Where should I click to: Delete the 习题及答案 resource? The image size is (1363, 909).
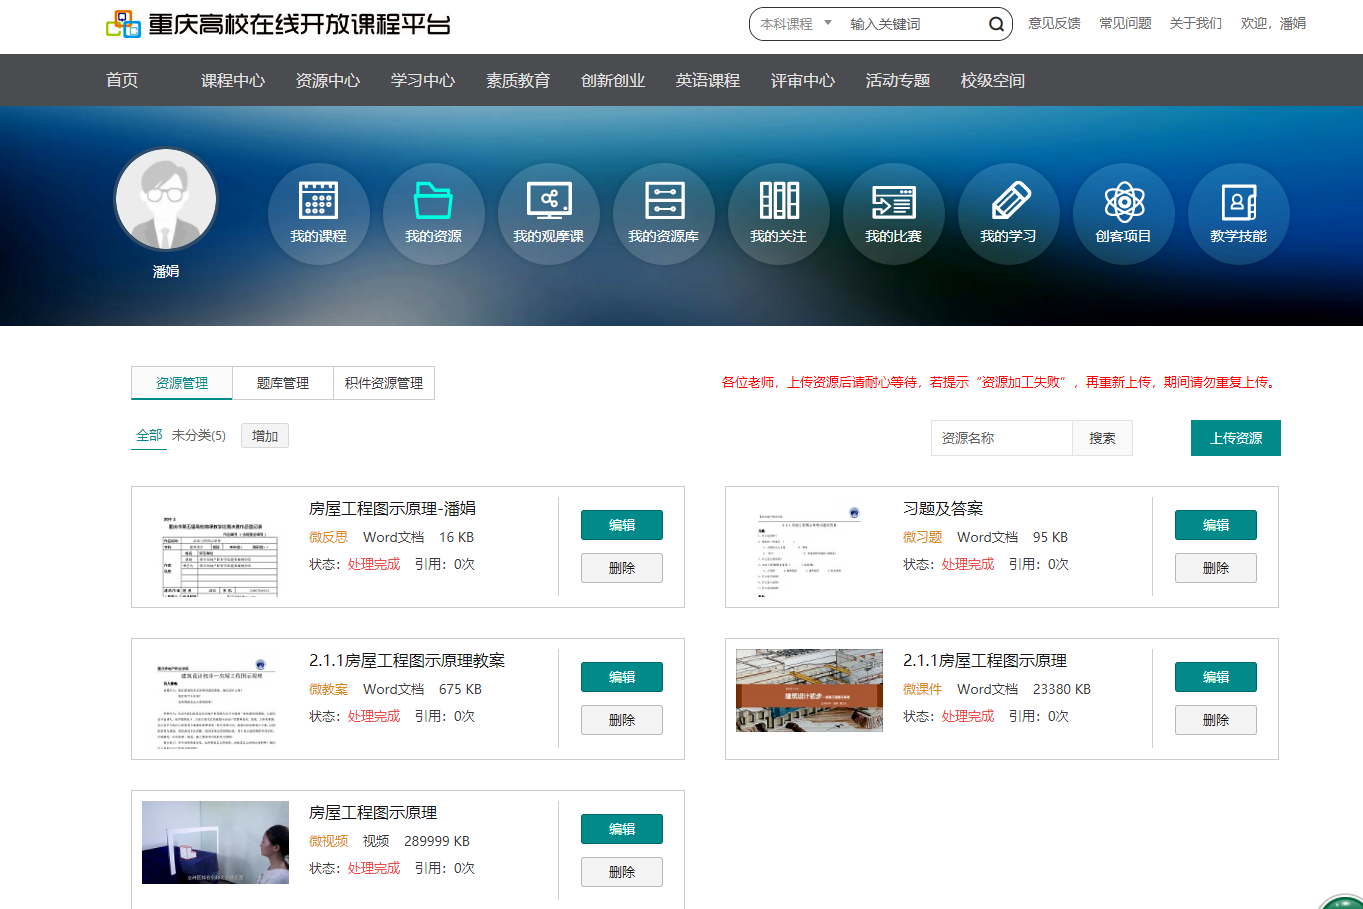pos(1215,568)
